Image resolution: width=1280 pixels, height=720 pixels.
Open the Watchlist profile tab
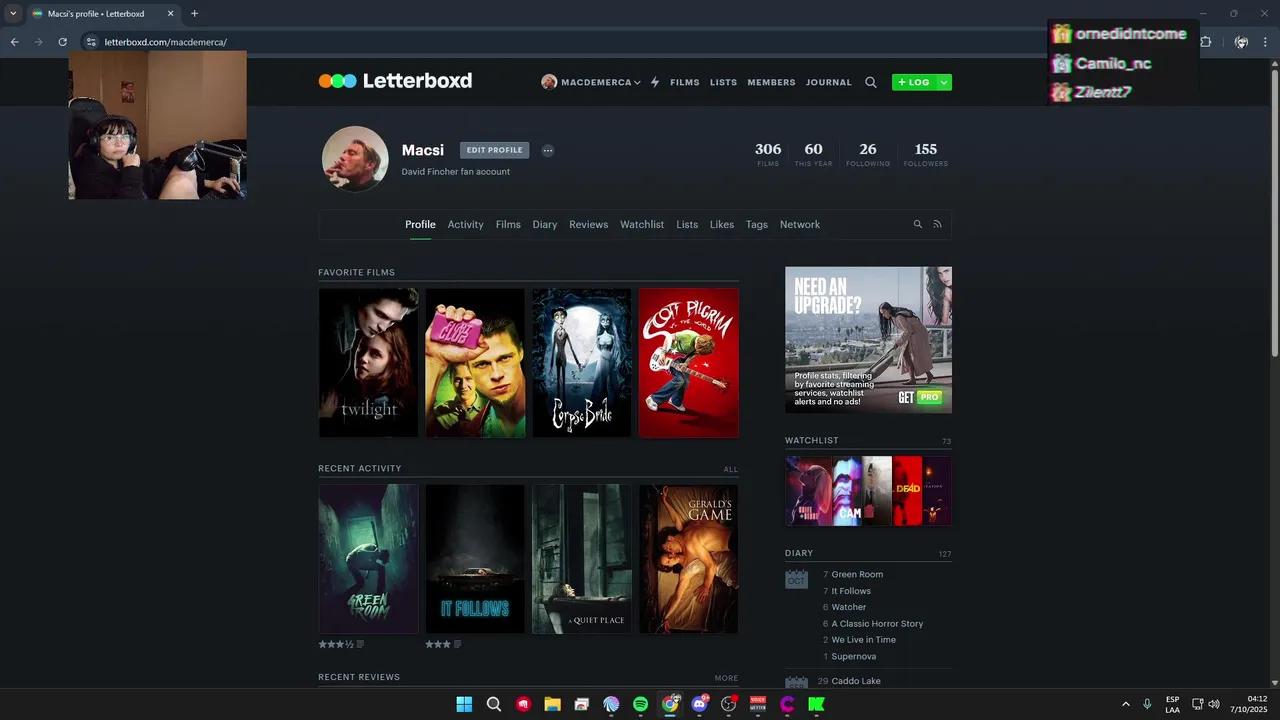point(641,225)
